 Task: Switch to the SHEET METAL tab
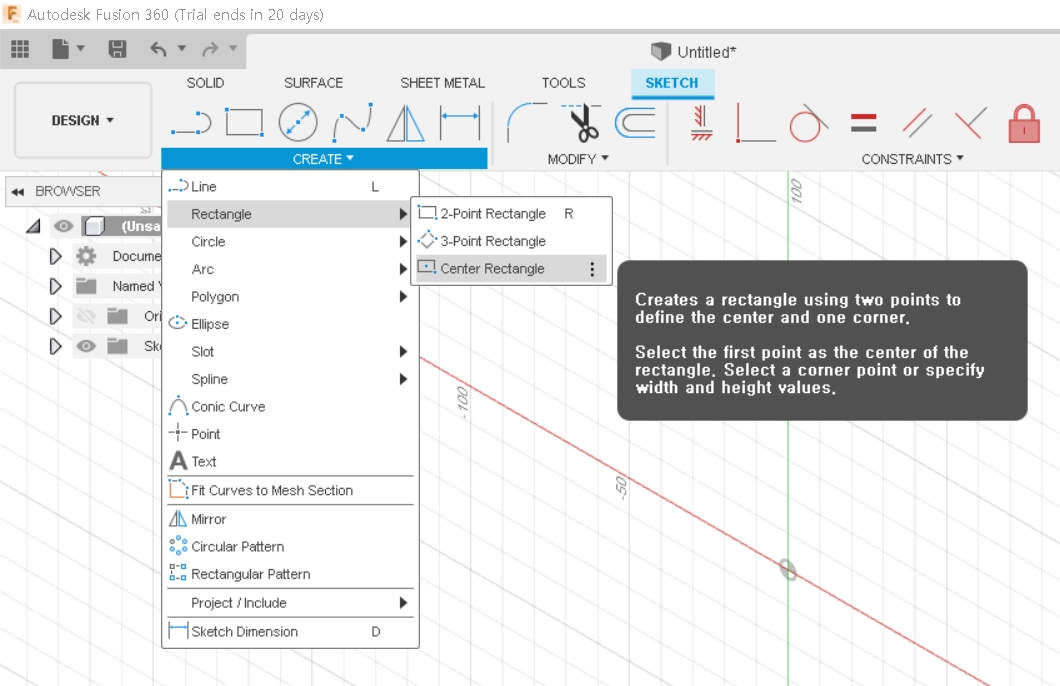[x=442, y=82]
